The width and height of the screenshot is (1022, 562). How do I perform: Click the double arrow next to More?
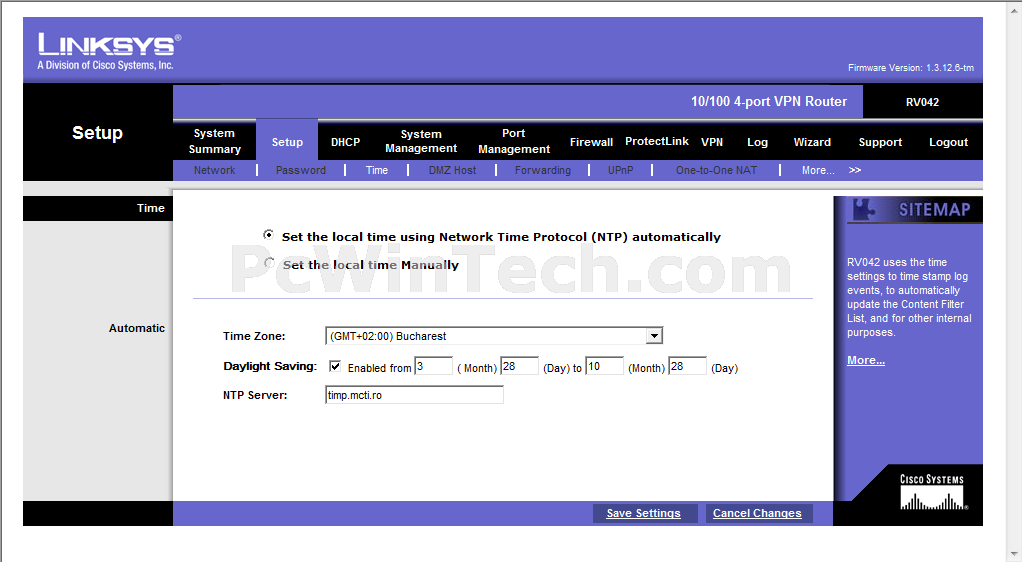click(x=855, y=170)
